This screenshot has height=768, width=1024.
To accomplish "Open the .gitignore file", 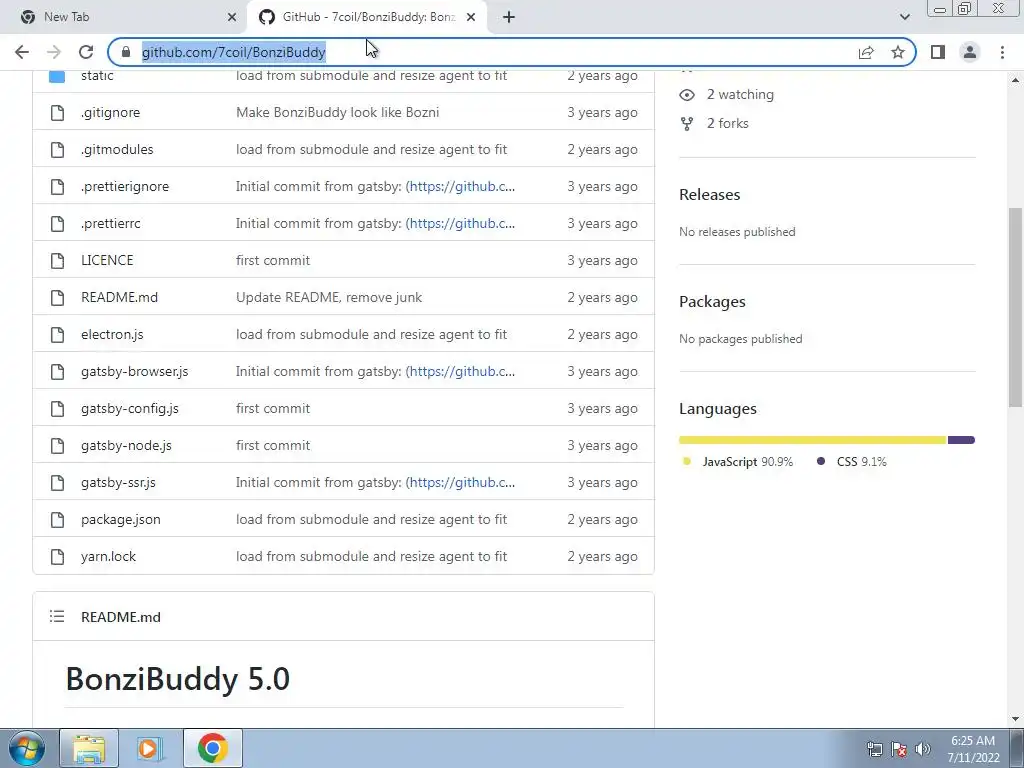I will tap(110, 112).
